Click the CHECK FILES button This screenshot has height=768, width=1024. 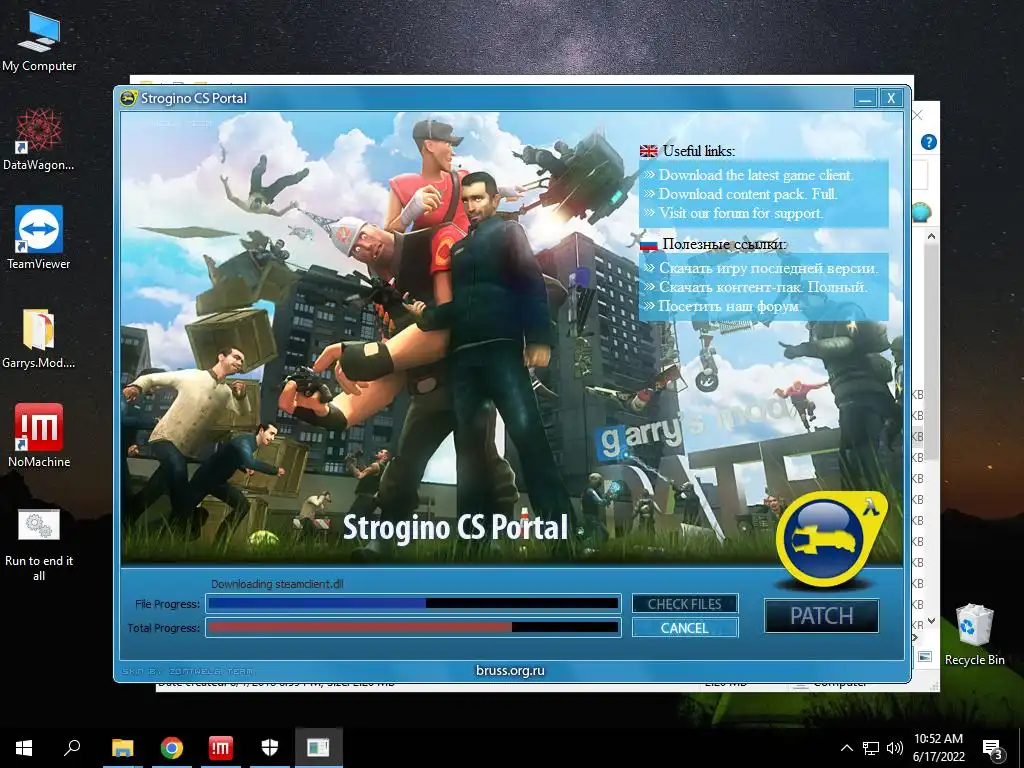[x=684, y=604]
